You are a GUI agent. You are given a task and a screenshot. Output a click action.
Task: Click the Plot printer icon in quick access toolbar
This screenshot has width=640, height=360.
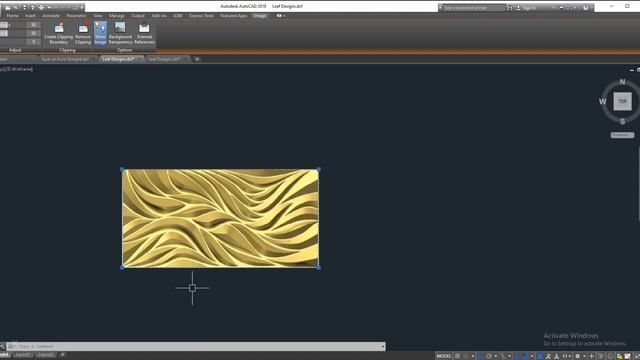tap(41, 8)
